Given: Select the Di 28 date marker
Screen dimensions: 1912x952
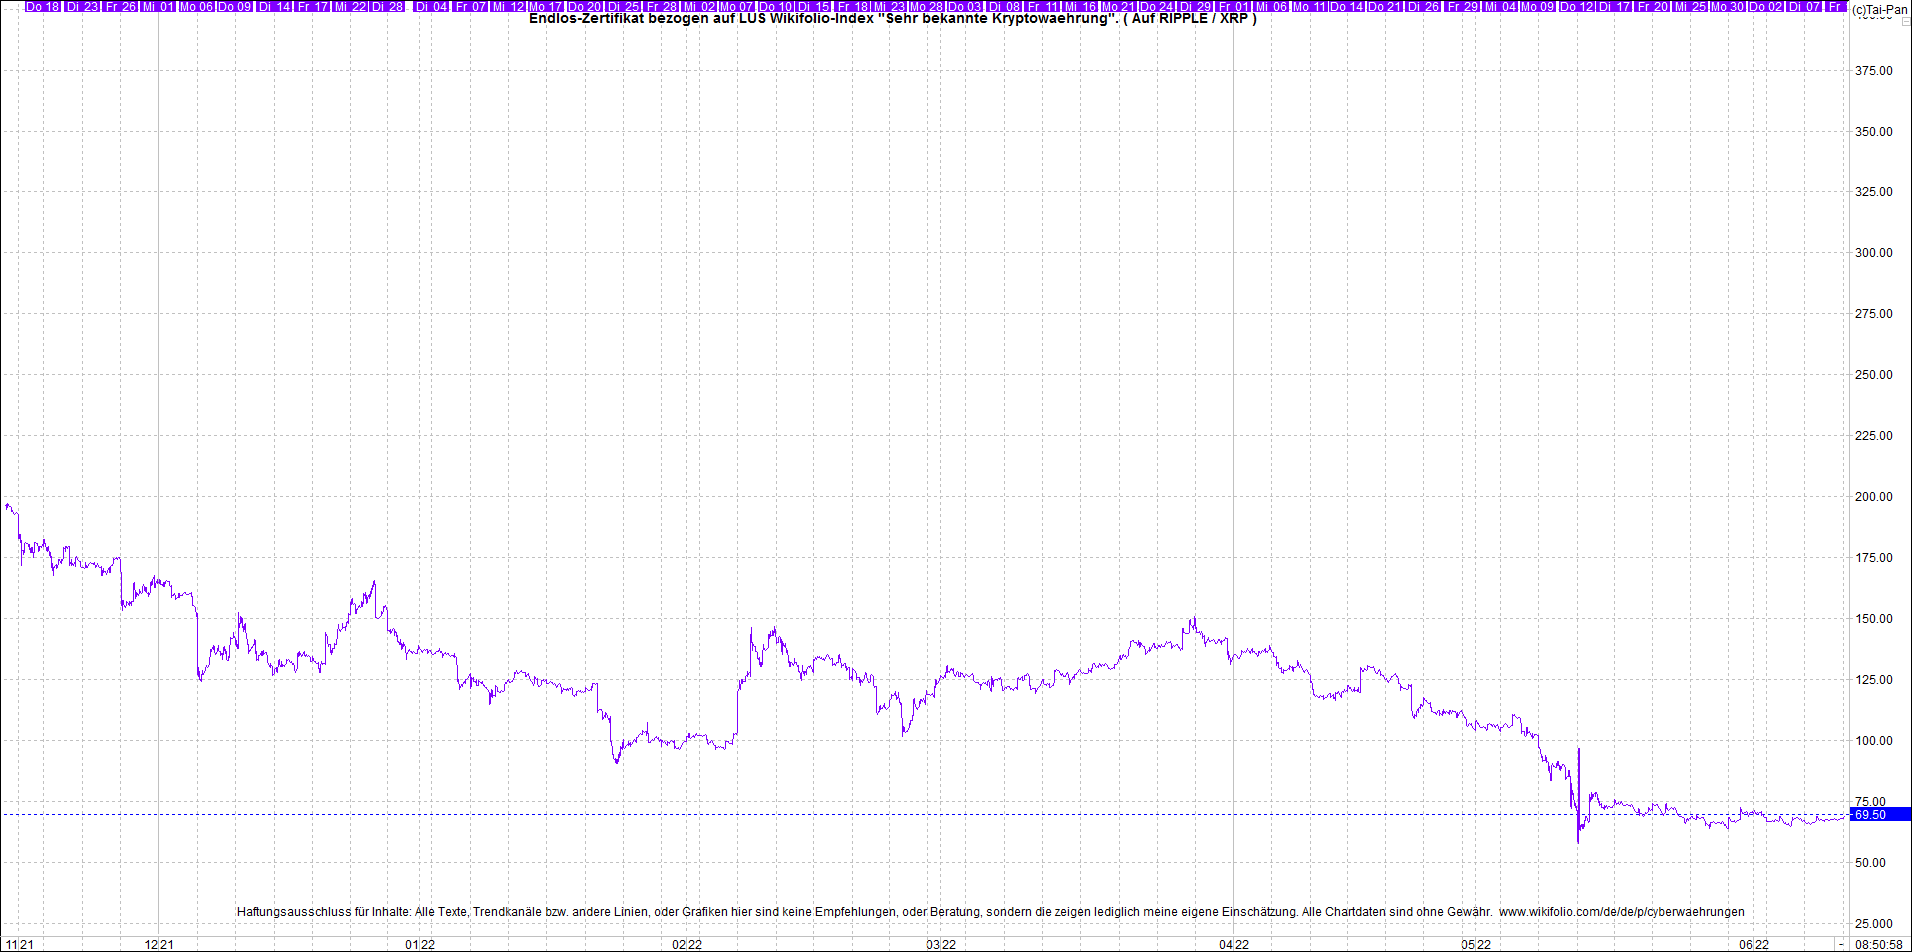Looking at the screenshot, I should coord(388,6).
